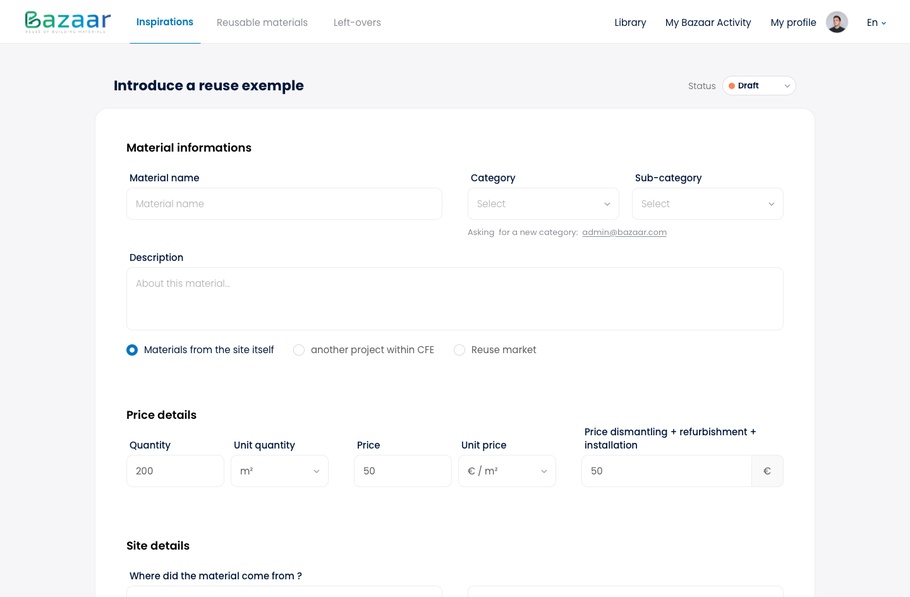Viewport: 910px width, 597px height.
Task: Click the chevron next to En language
Action: (884, 23)
